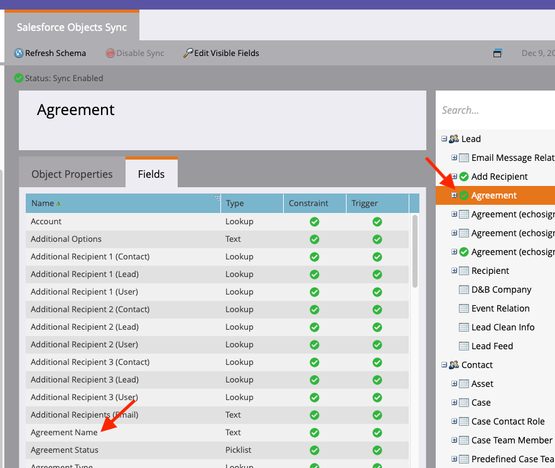Image resolution: width=555 pixels, height=468 pixels.
Task: Click the Edit Visible Fields wrench icon
Action: [x=188, y=53]
